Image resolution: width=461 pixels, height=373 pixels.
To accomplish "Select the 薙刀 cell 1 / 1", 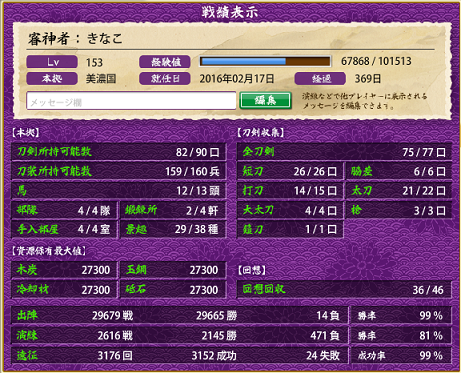I will click(290, 229).
